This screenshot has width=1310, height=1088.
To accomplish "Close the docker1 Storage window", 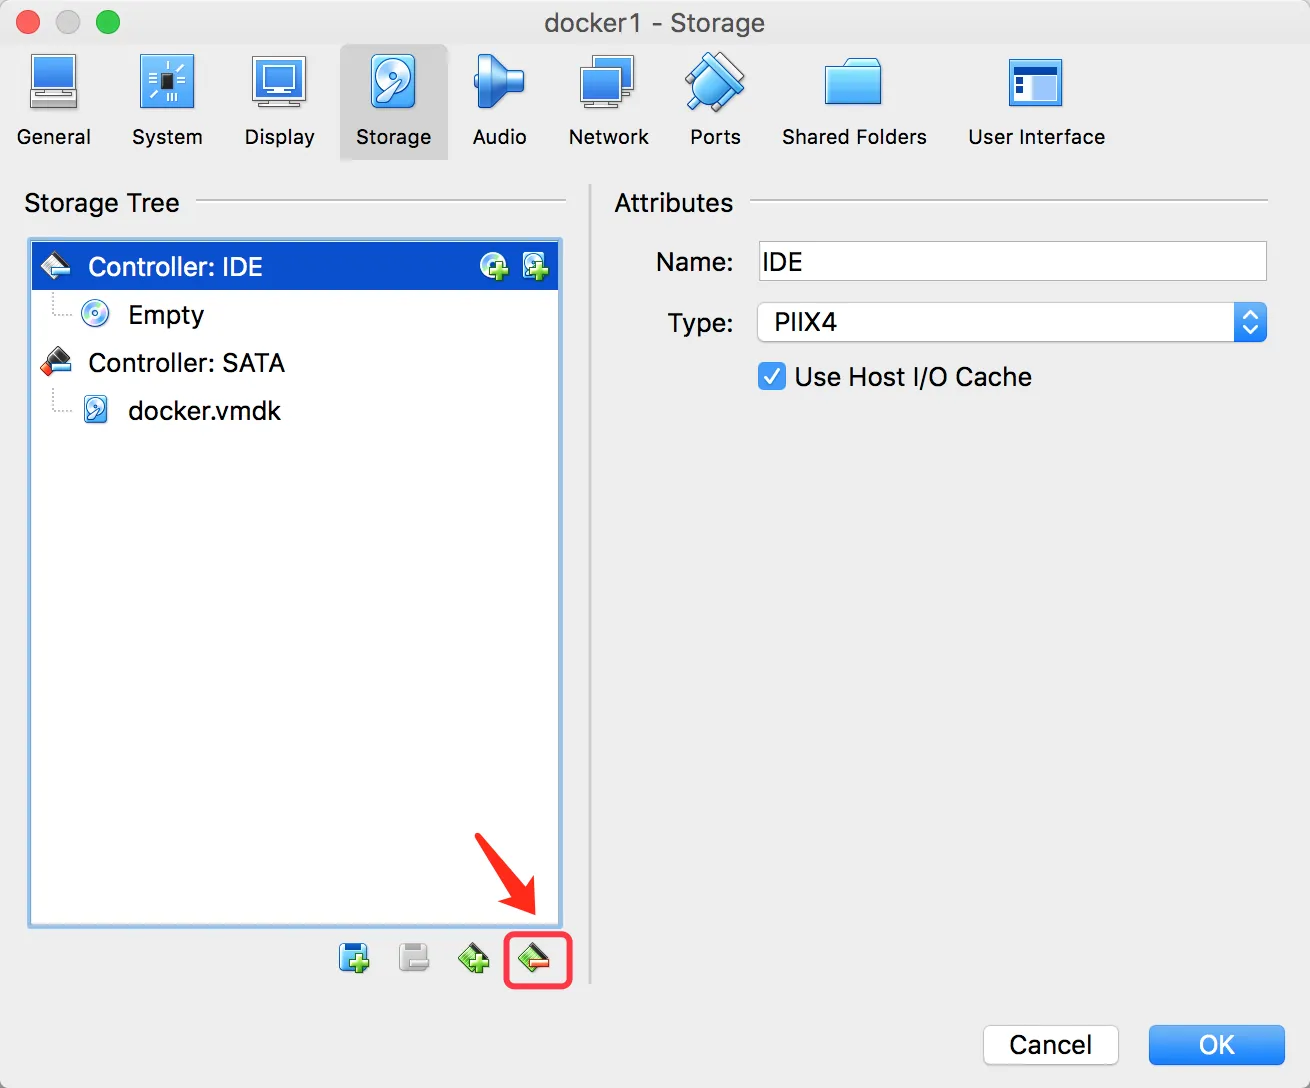I will [28, 22].
